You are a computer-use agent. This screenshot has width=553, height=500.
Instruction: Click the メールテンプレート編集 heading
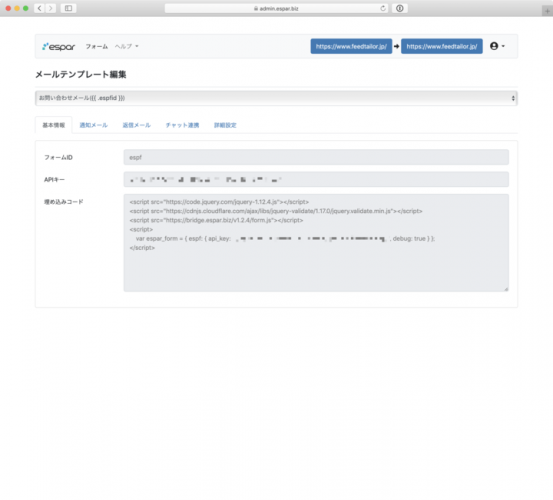[x=81, y=74]
